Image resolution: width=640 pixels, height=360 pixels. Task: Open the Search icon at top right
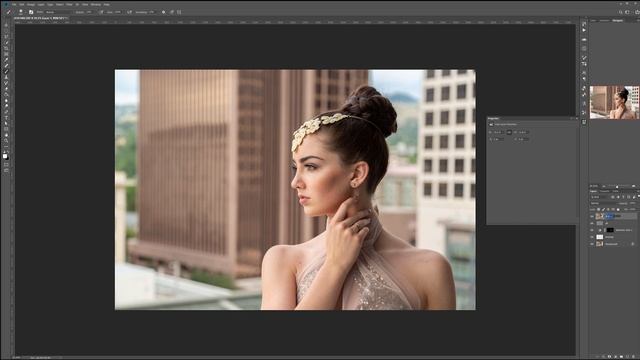tap(621, 12)
